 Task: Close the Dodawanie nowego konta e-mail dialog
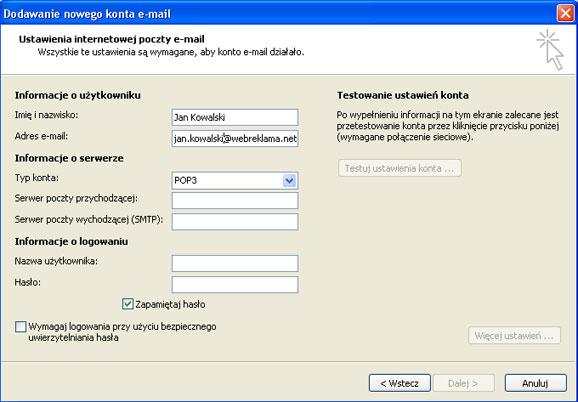coord(565,14)
